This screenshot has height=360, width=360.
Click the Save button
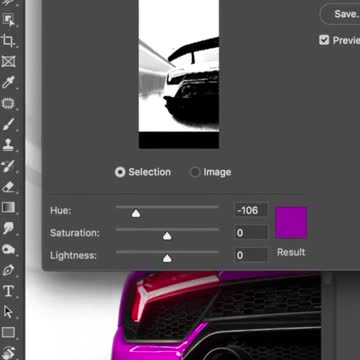pos(340,14)
